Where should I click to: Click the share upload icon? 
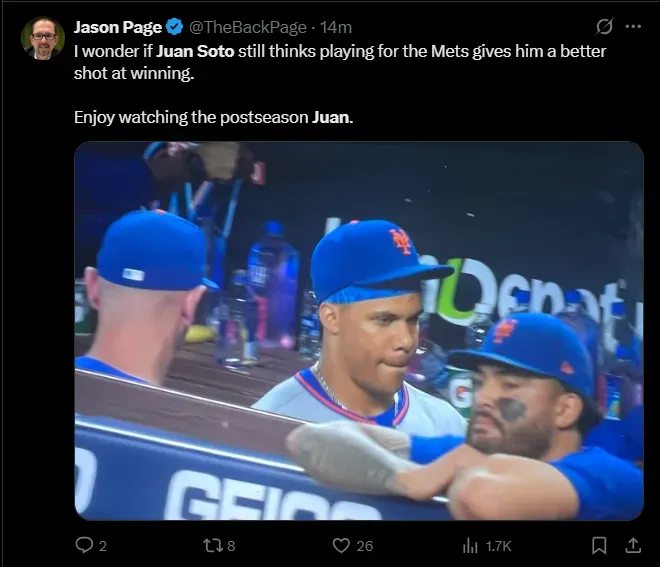[632, 545]
